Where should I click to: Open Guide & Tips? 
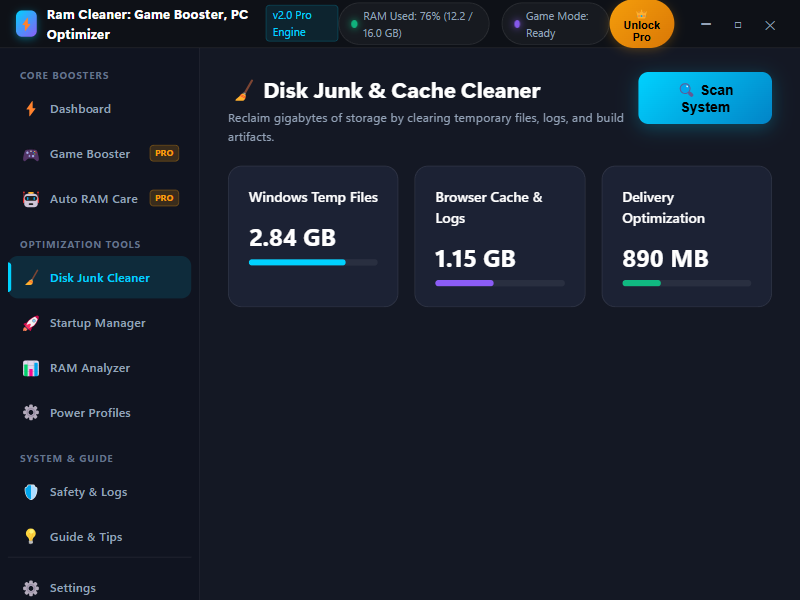tap(99, 537)
